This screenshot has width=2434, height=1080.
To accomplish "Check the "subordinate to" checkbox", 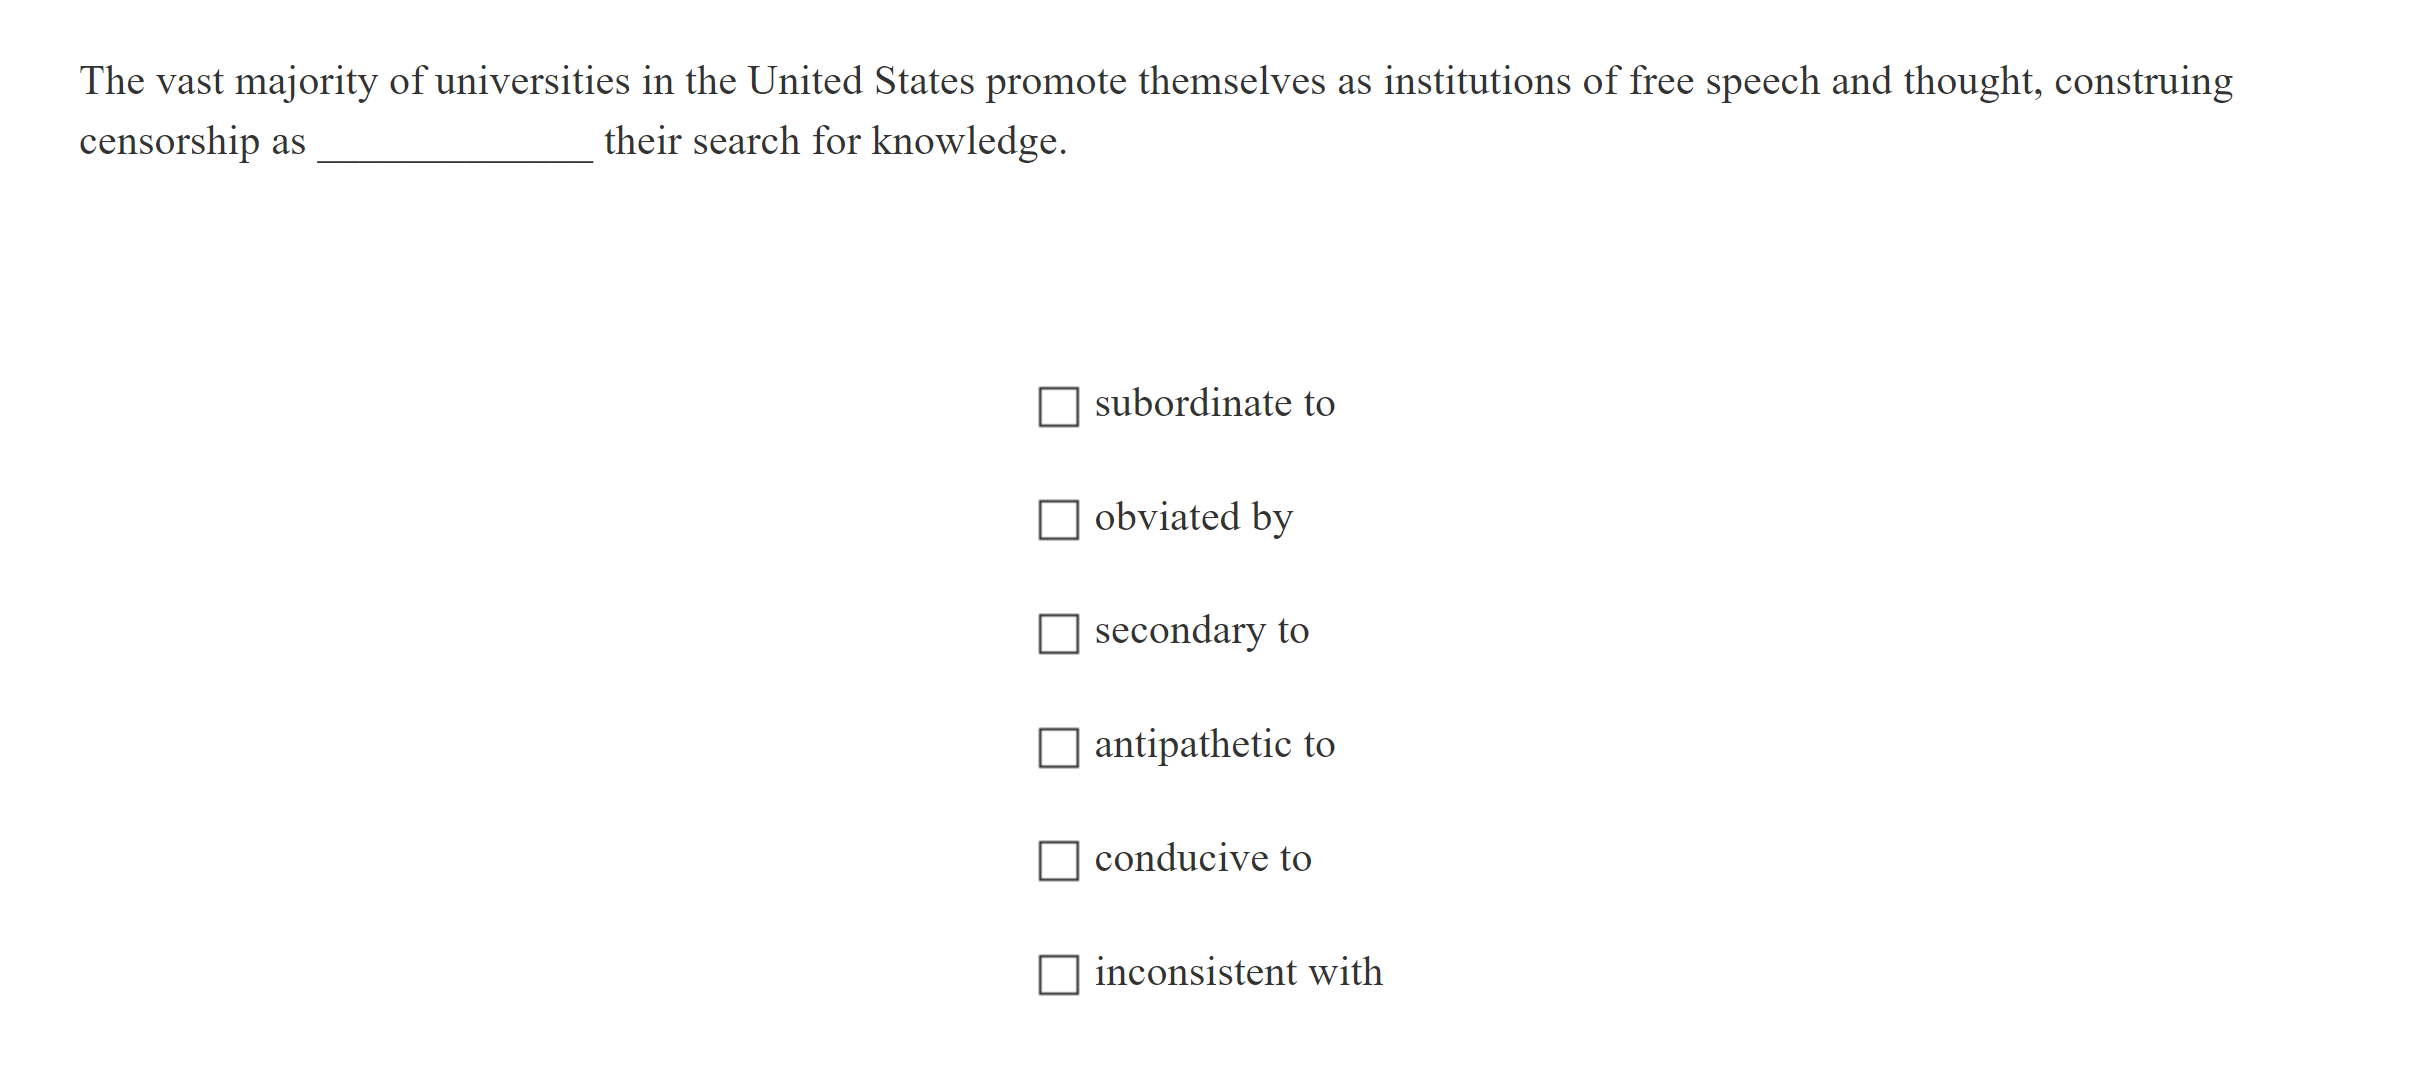I will pos(1057,406).
